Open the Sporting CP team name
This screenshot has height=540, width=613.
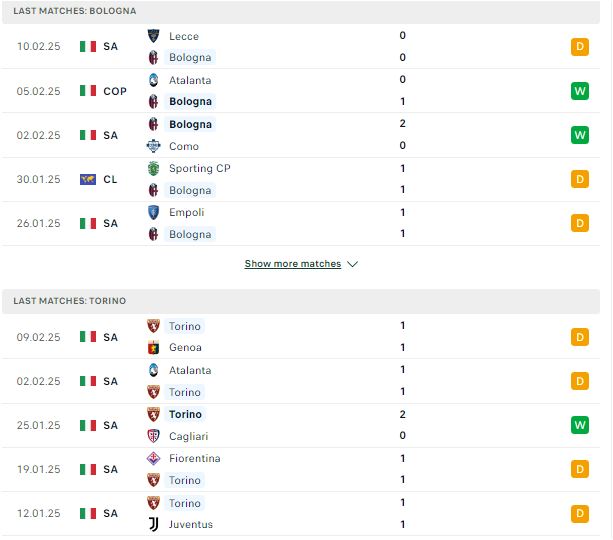click(200, 169)
